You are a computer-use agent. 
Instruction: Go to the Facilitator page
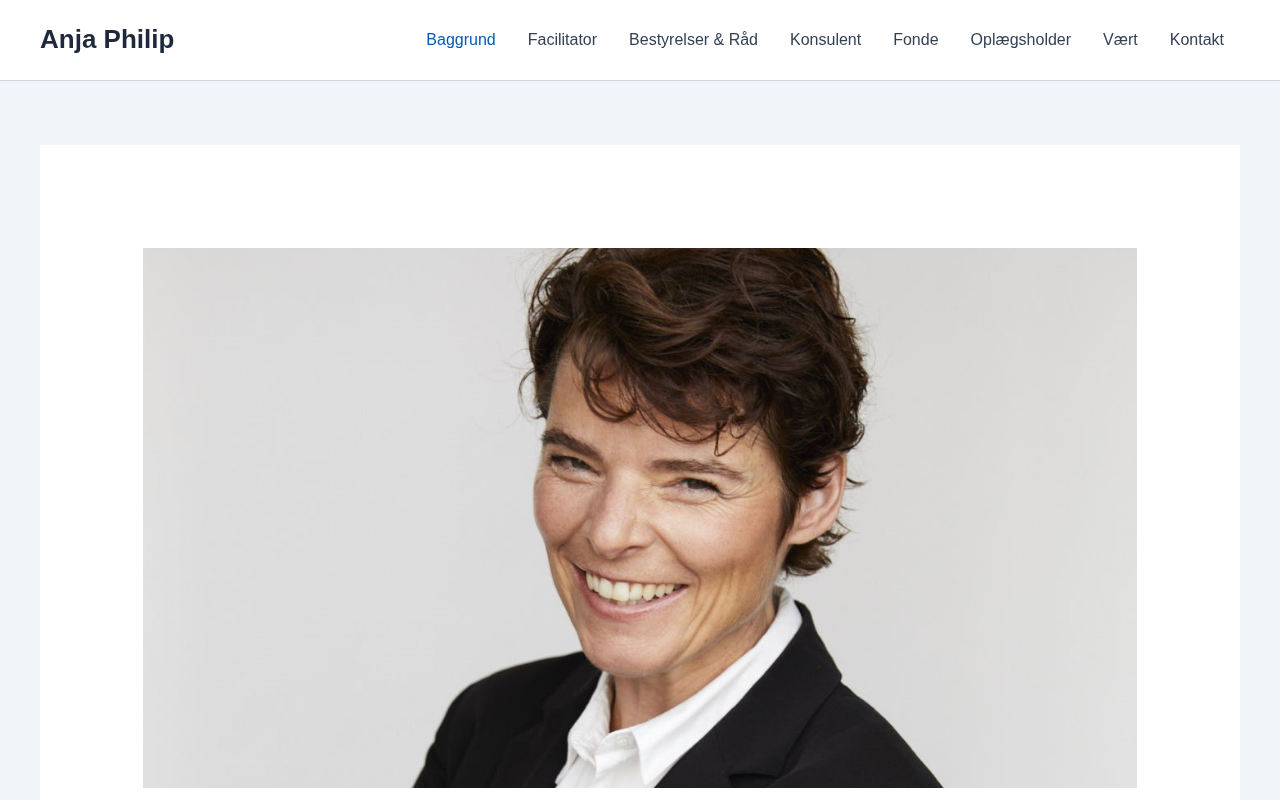point(562,40)
